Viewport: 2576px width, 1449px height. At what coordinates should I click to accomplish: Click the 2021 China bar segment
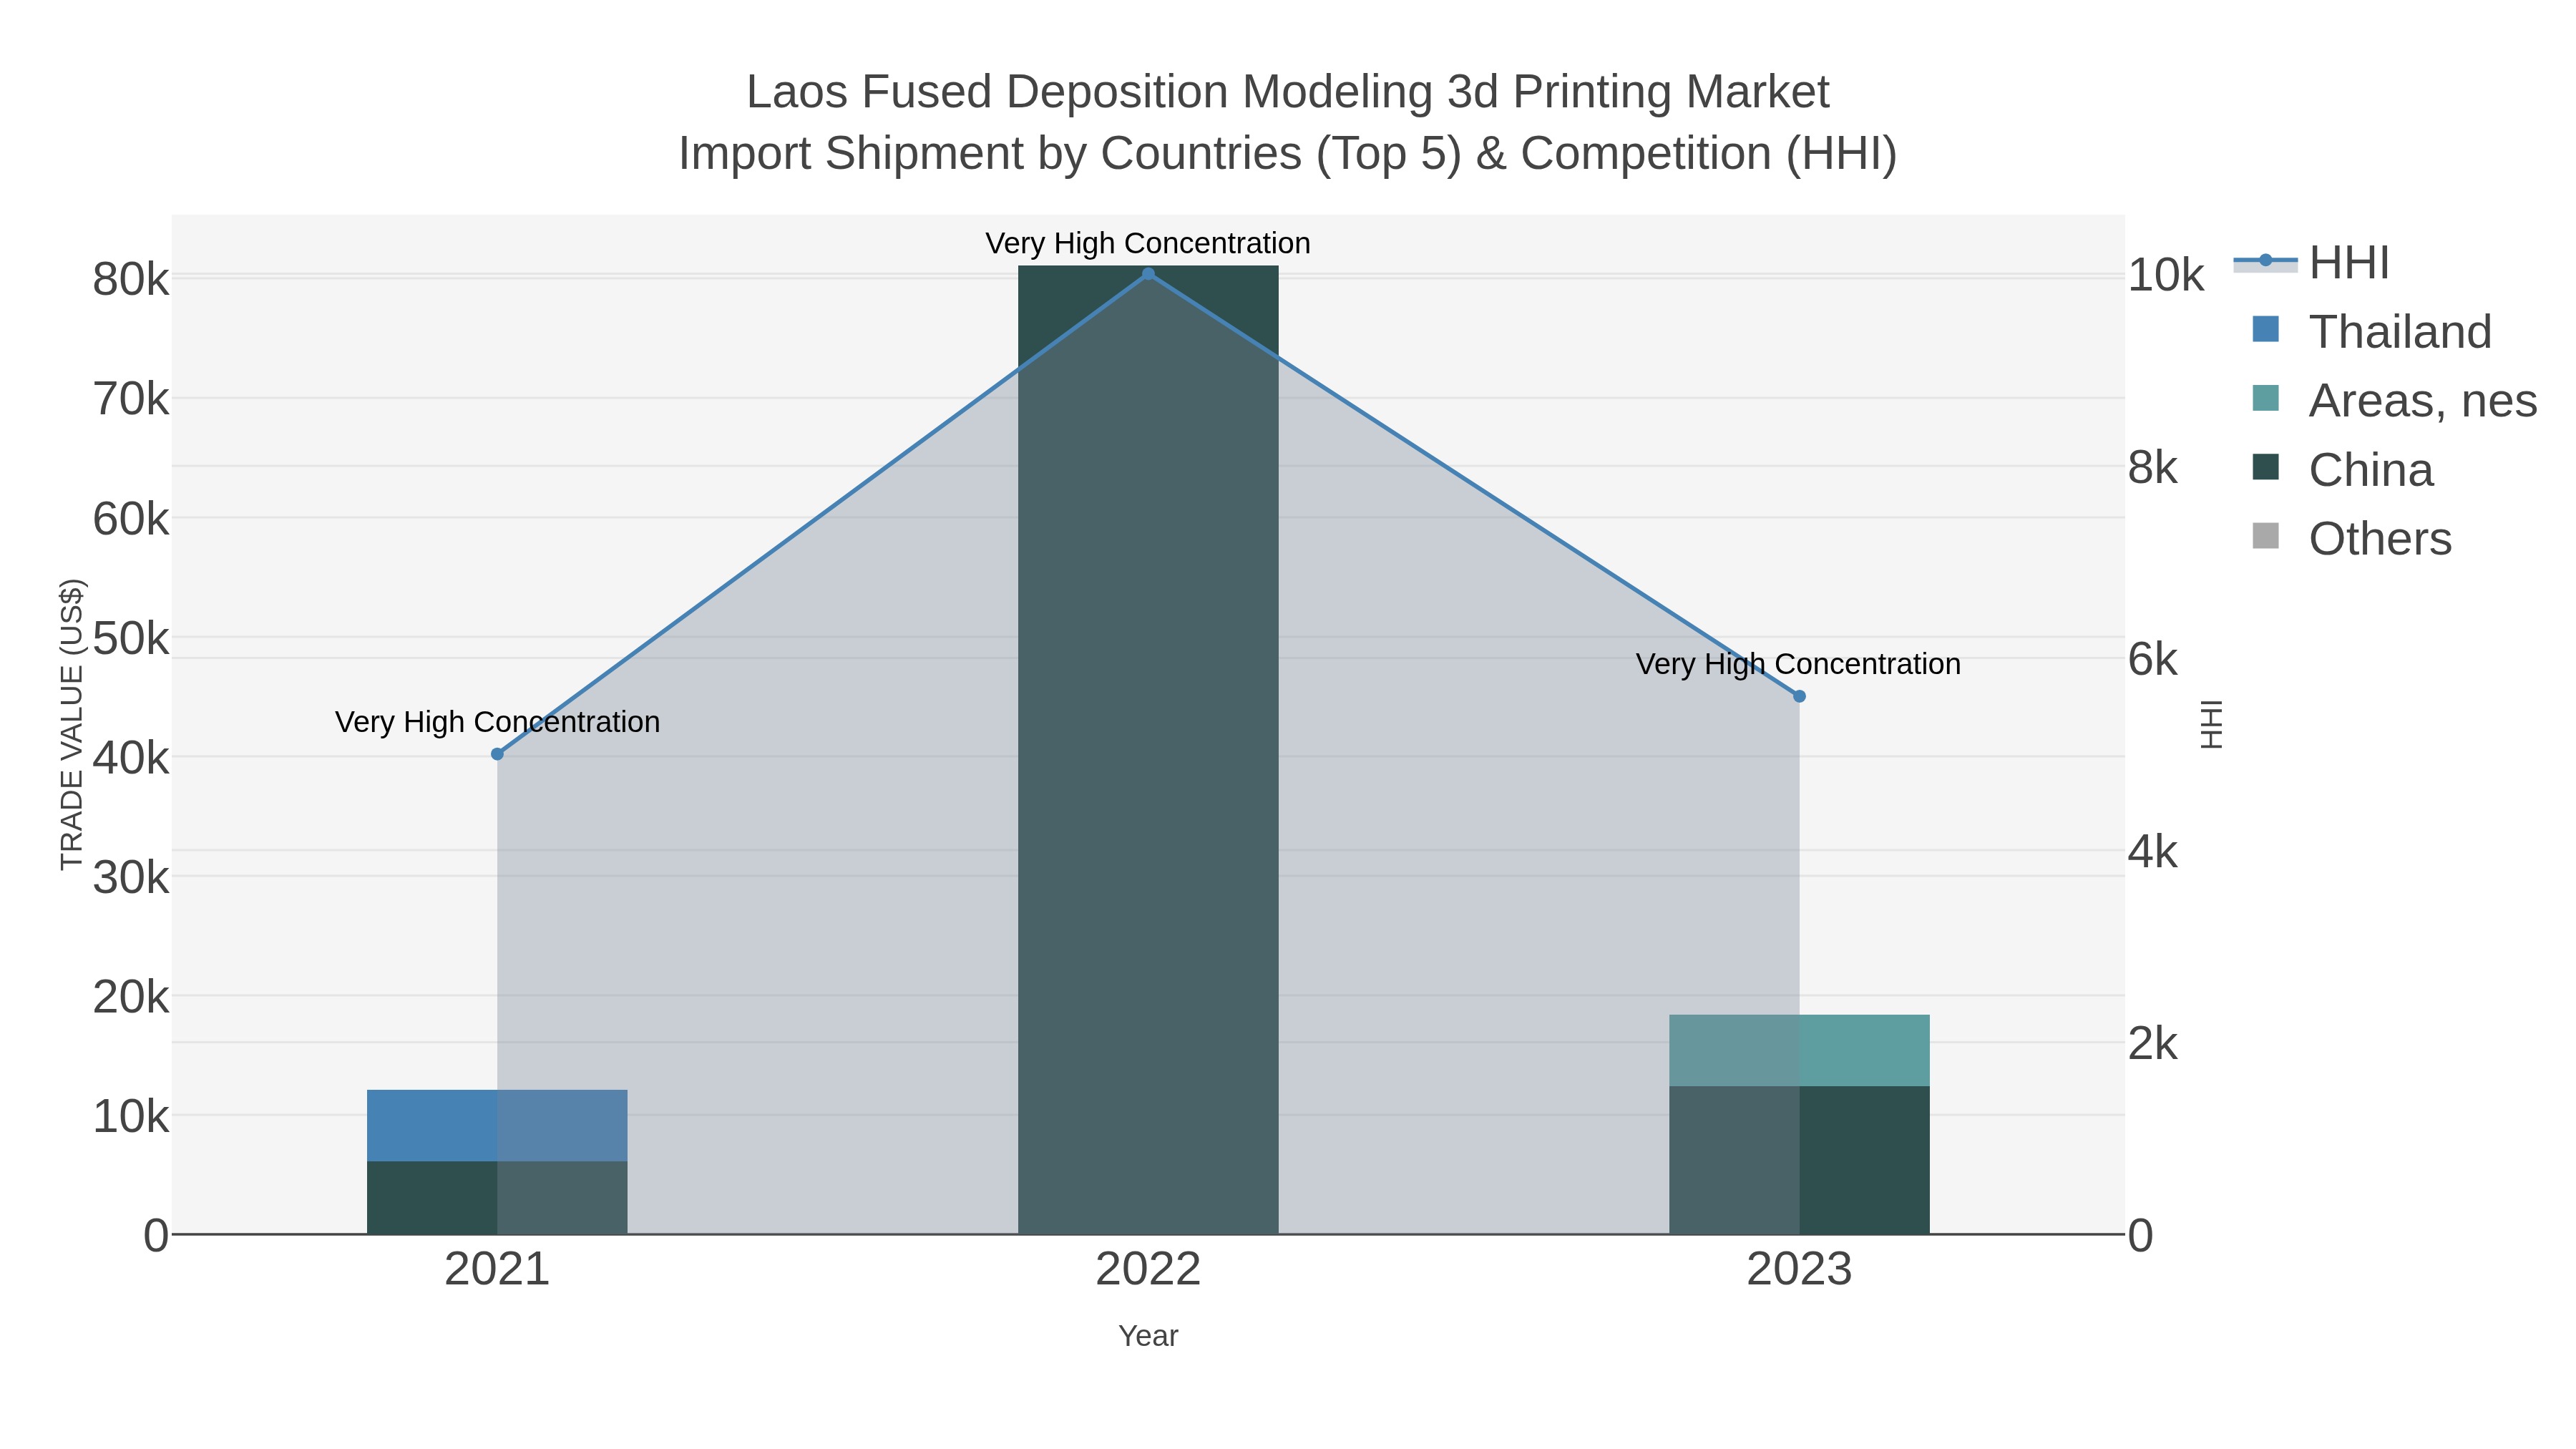pyautogui.click(x=497, y=1197)
